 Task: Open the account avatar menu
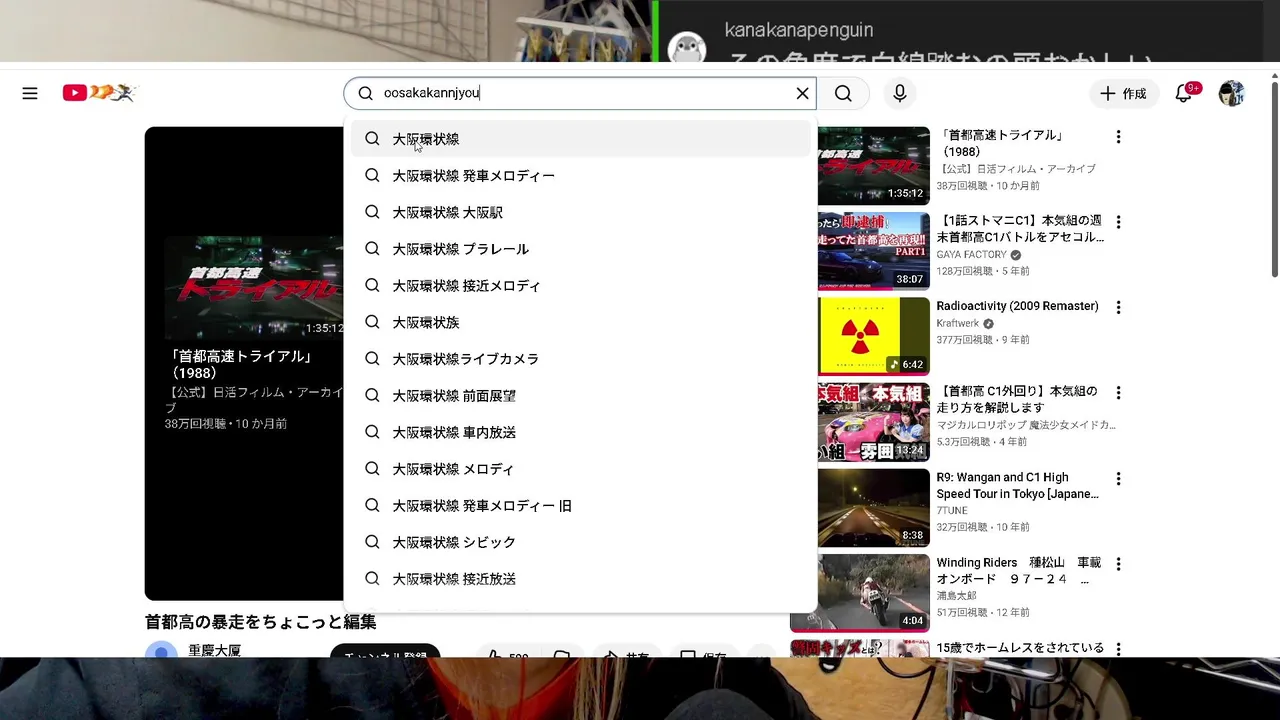(x=1231, y=93)
